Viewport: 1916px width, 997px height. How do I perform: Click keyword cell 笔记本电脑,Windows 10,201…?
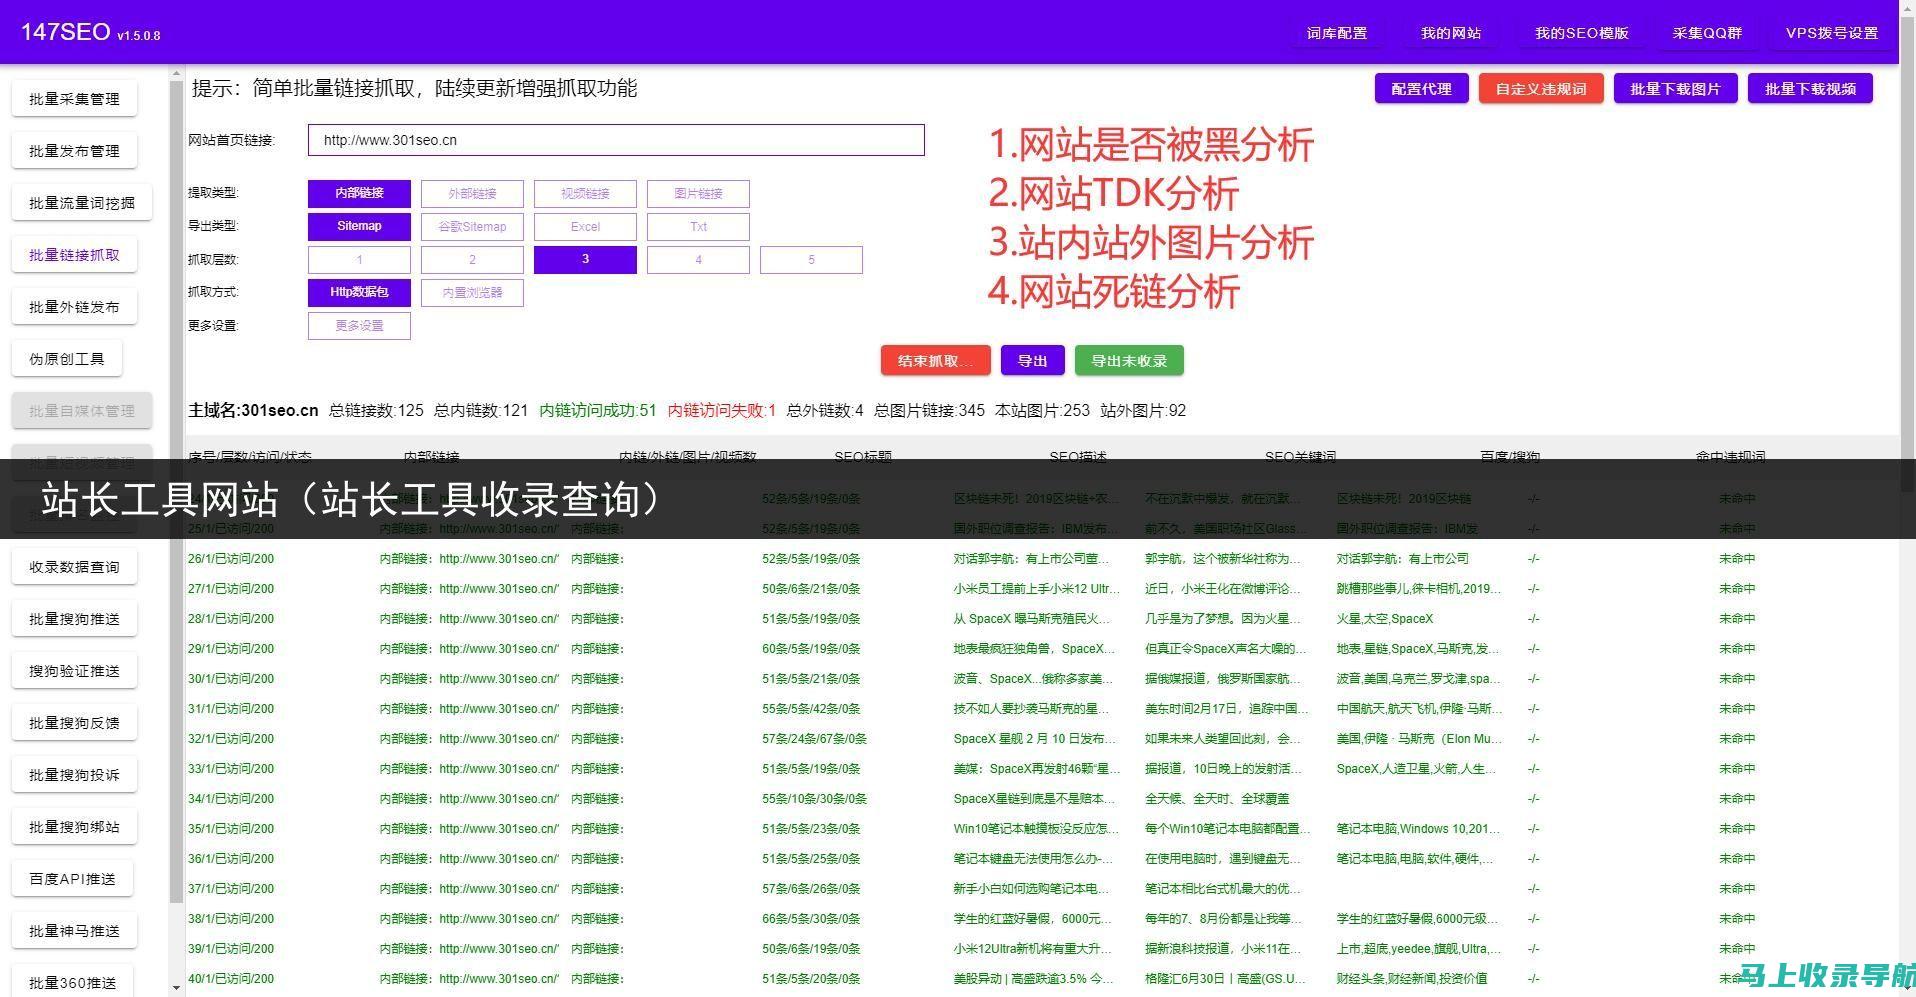tap(1418, 829)
